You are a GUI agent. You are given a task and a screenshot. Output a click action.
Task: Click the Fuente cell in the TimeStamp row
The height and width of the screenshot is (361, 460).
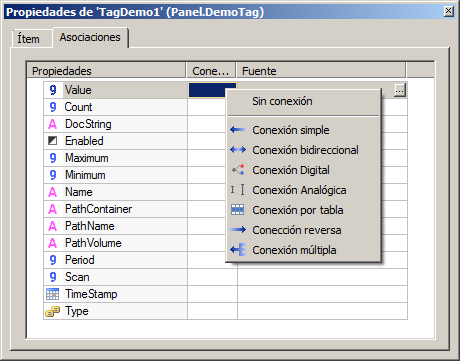[x=322, y=294]
